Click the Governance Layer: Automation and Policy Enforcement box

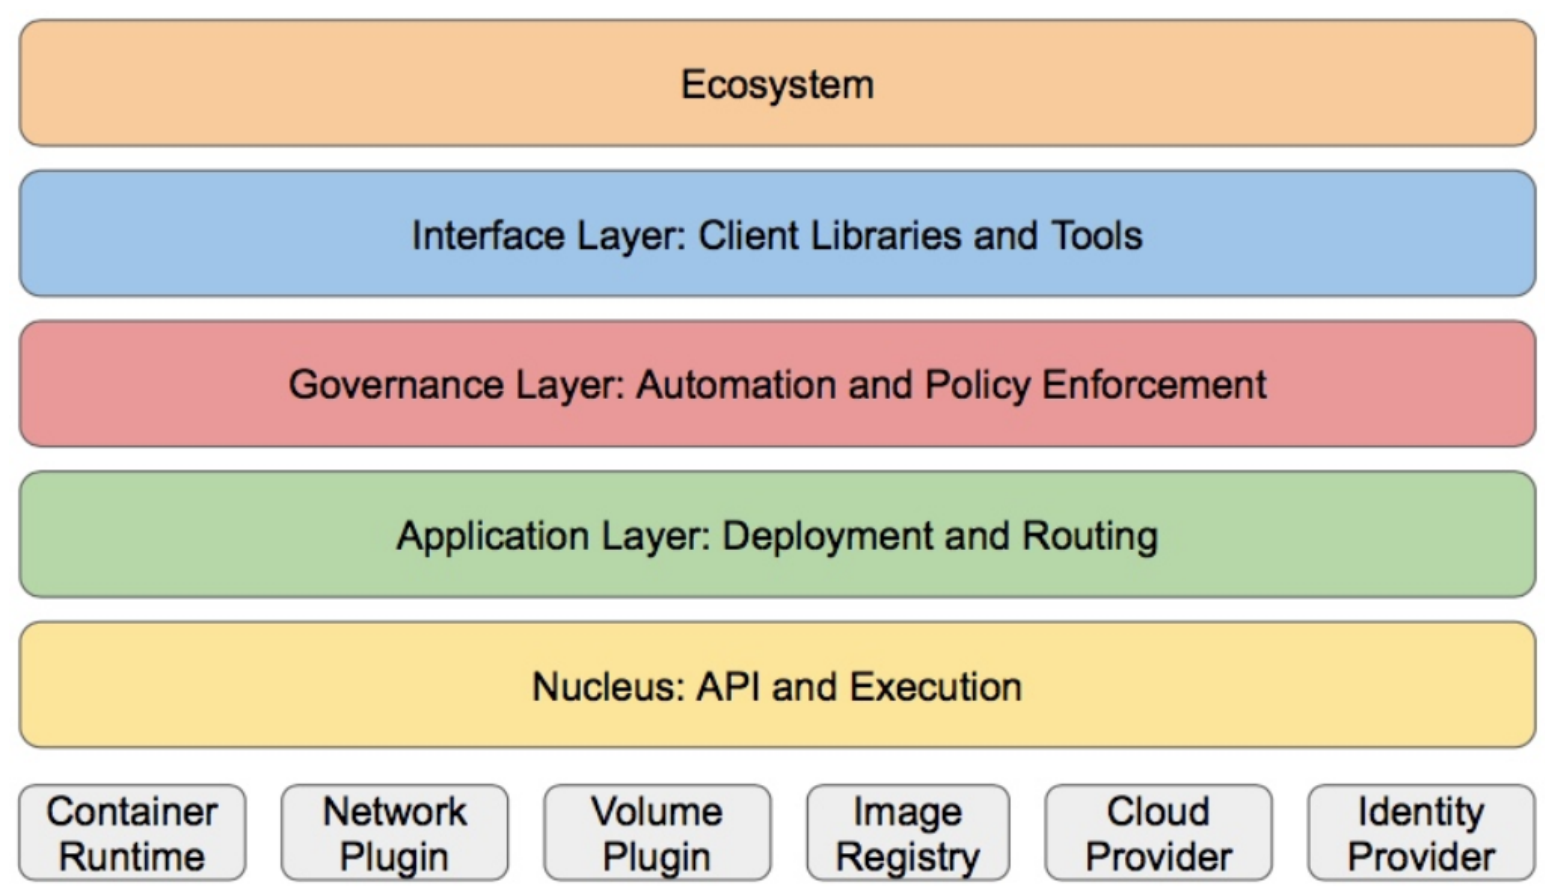click(x=777, y=384)
